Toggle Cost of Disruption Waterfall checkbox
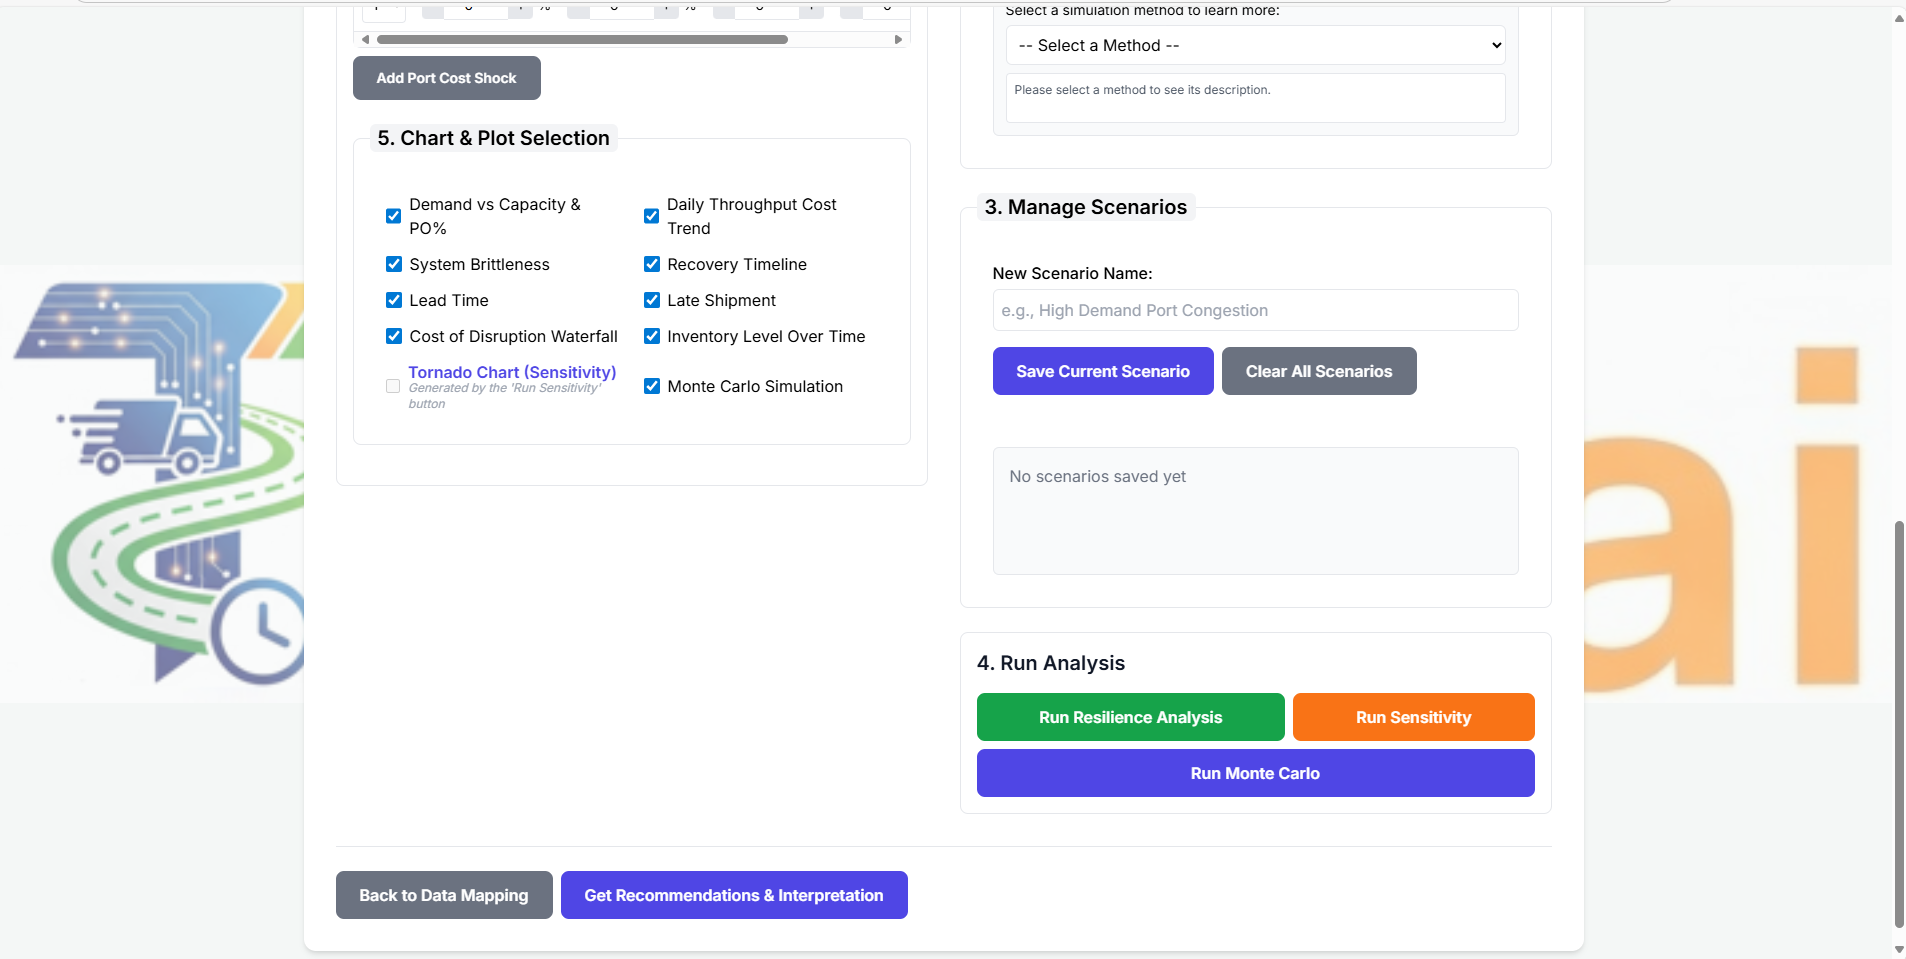This screenshot has width=1906, height=959. click(x=394, y=336)
